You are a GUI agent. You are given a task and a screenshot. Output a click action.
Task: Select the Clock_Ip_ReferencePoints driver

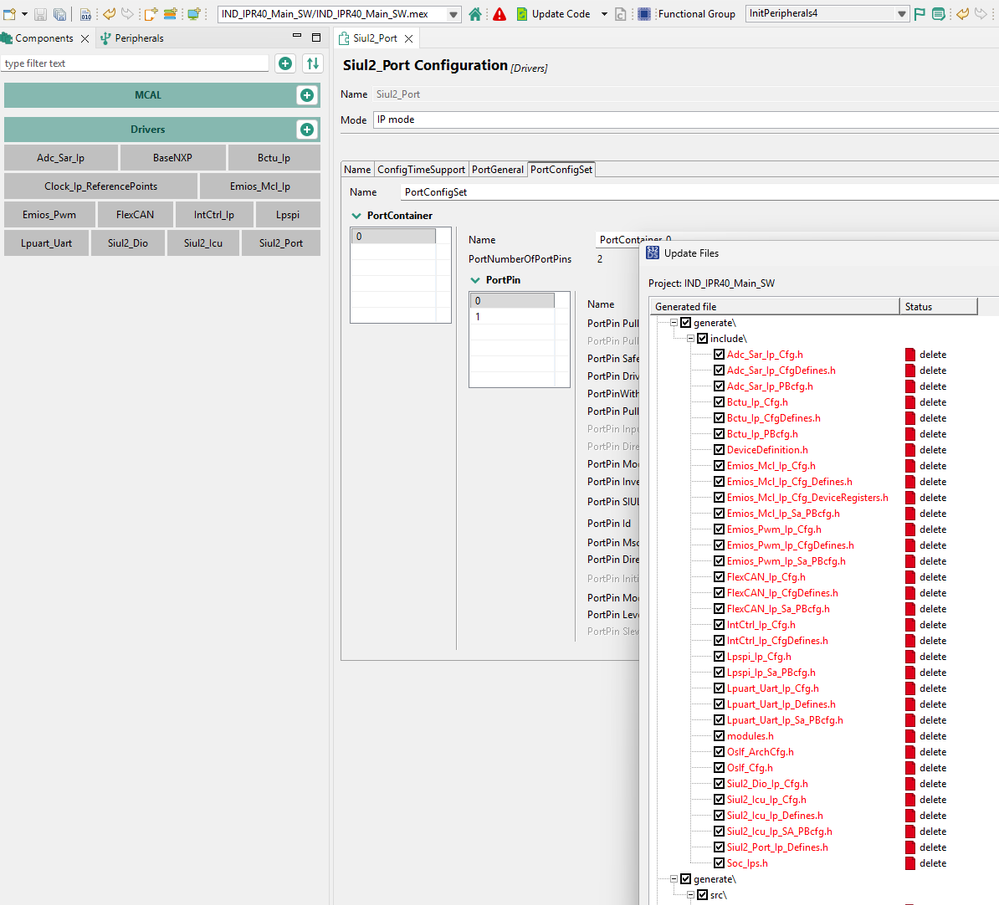coord(101,186)
